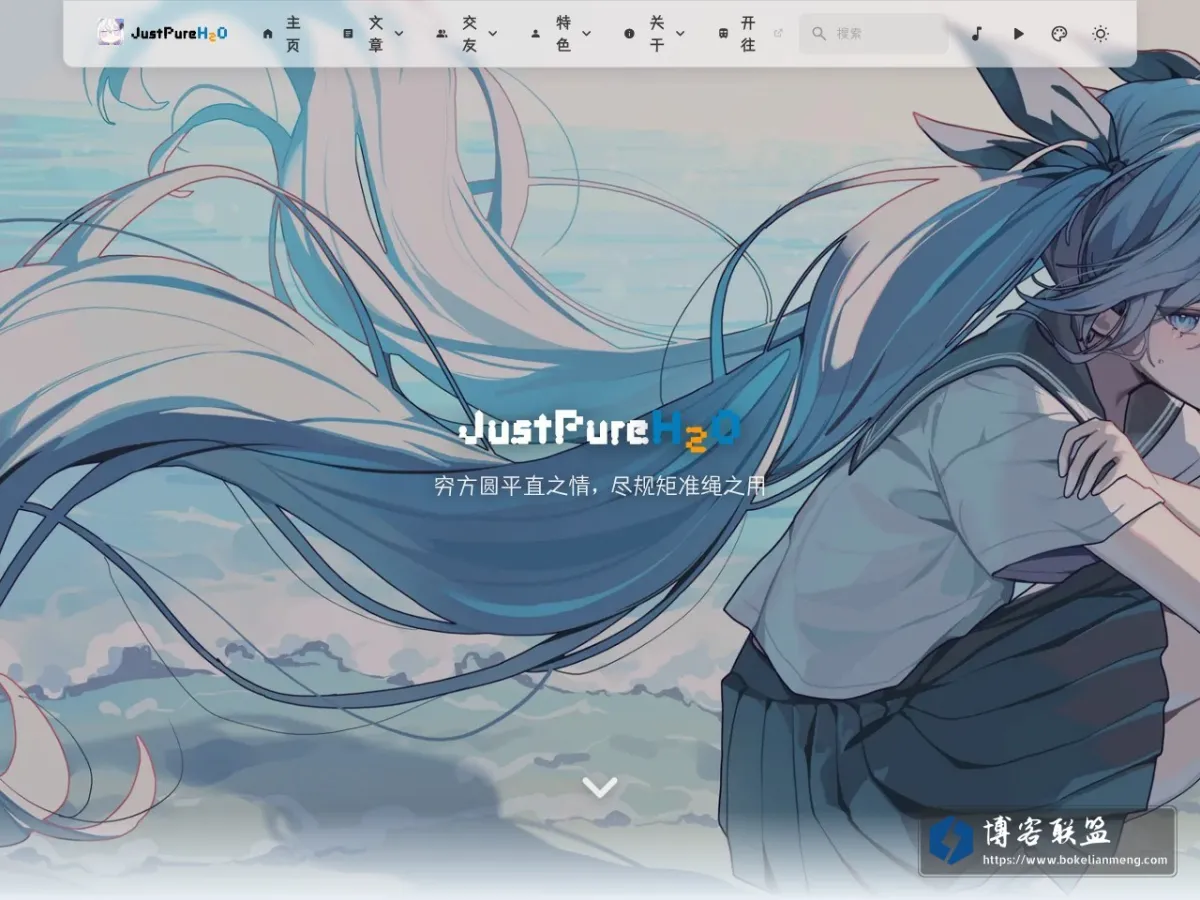This screenshot has width=1200, height=900.
Task: Open the 开往 travelling link
Action: (750, 33)
